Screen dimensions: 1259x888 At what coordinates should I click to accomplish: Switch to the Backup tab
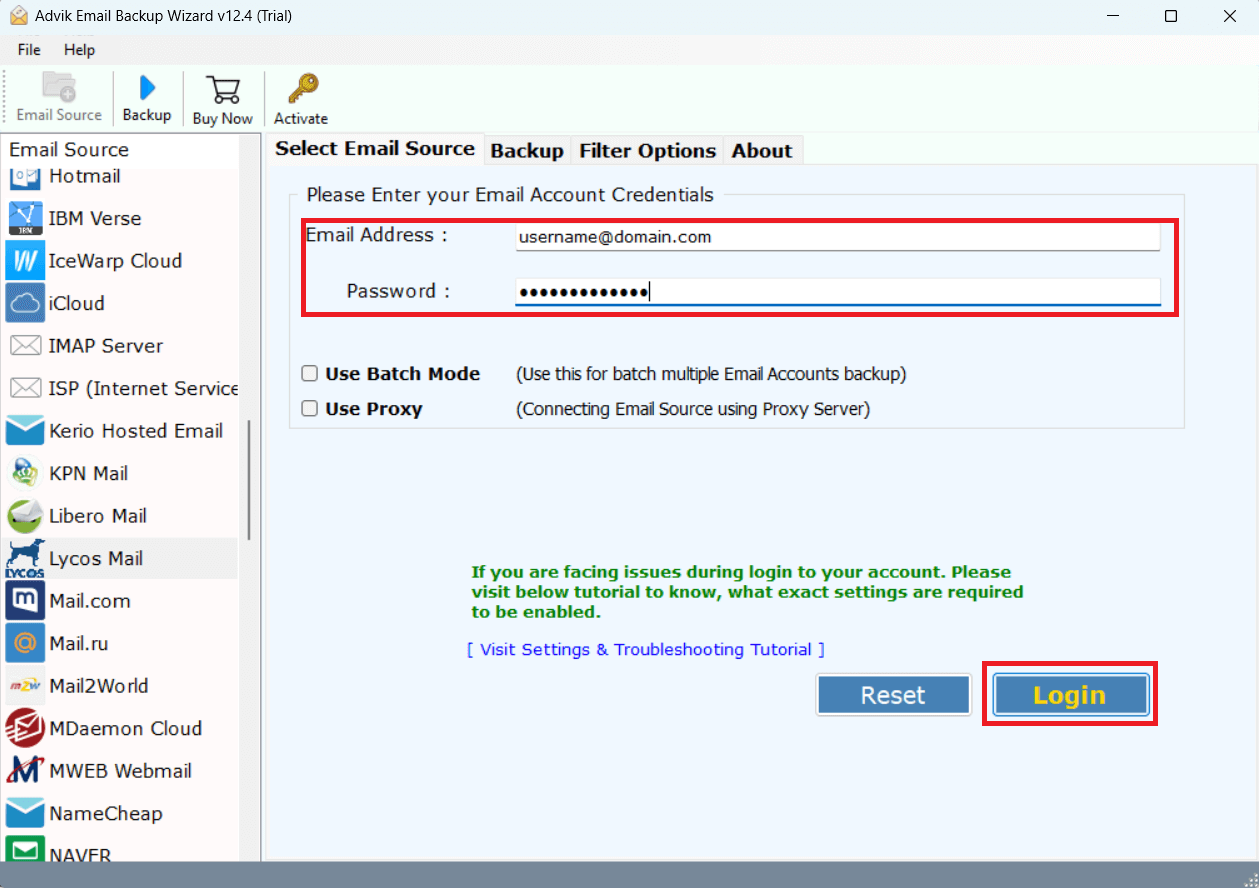click(527, 151)
